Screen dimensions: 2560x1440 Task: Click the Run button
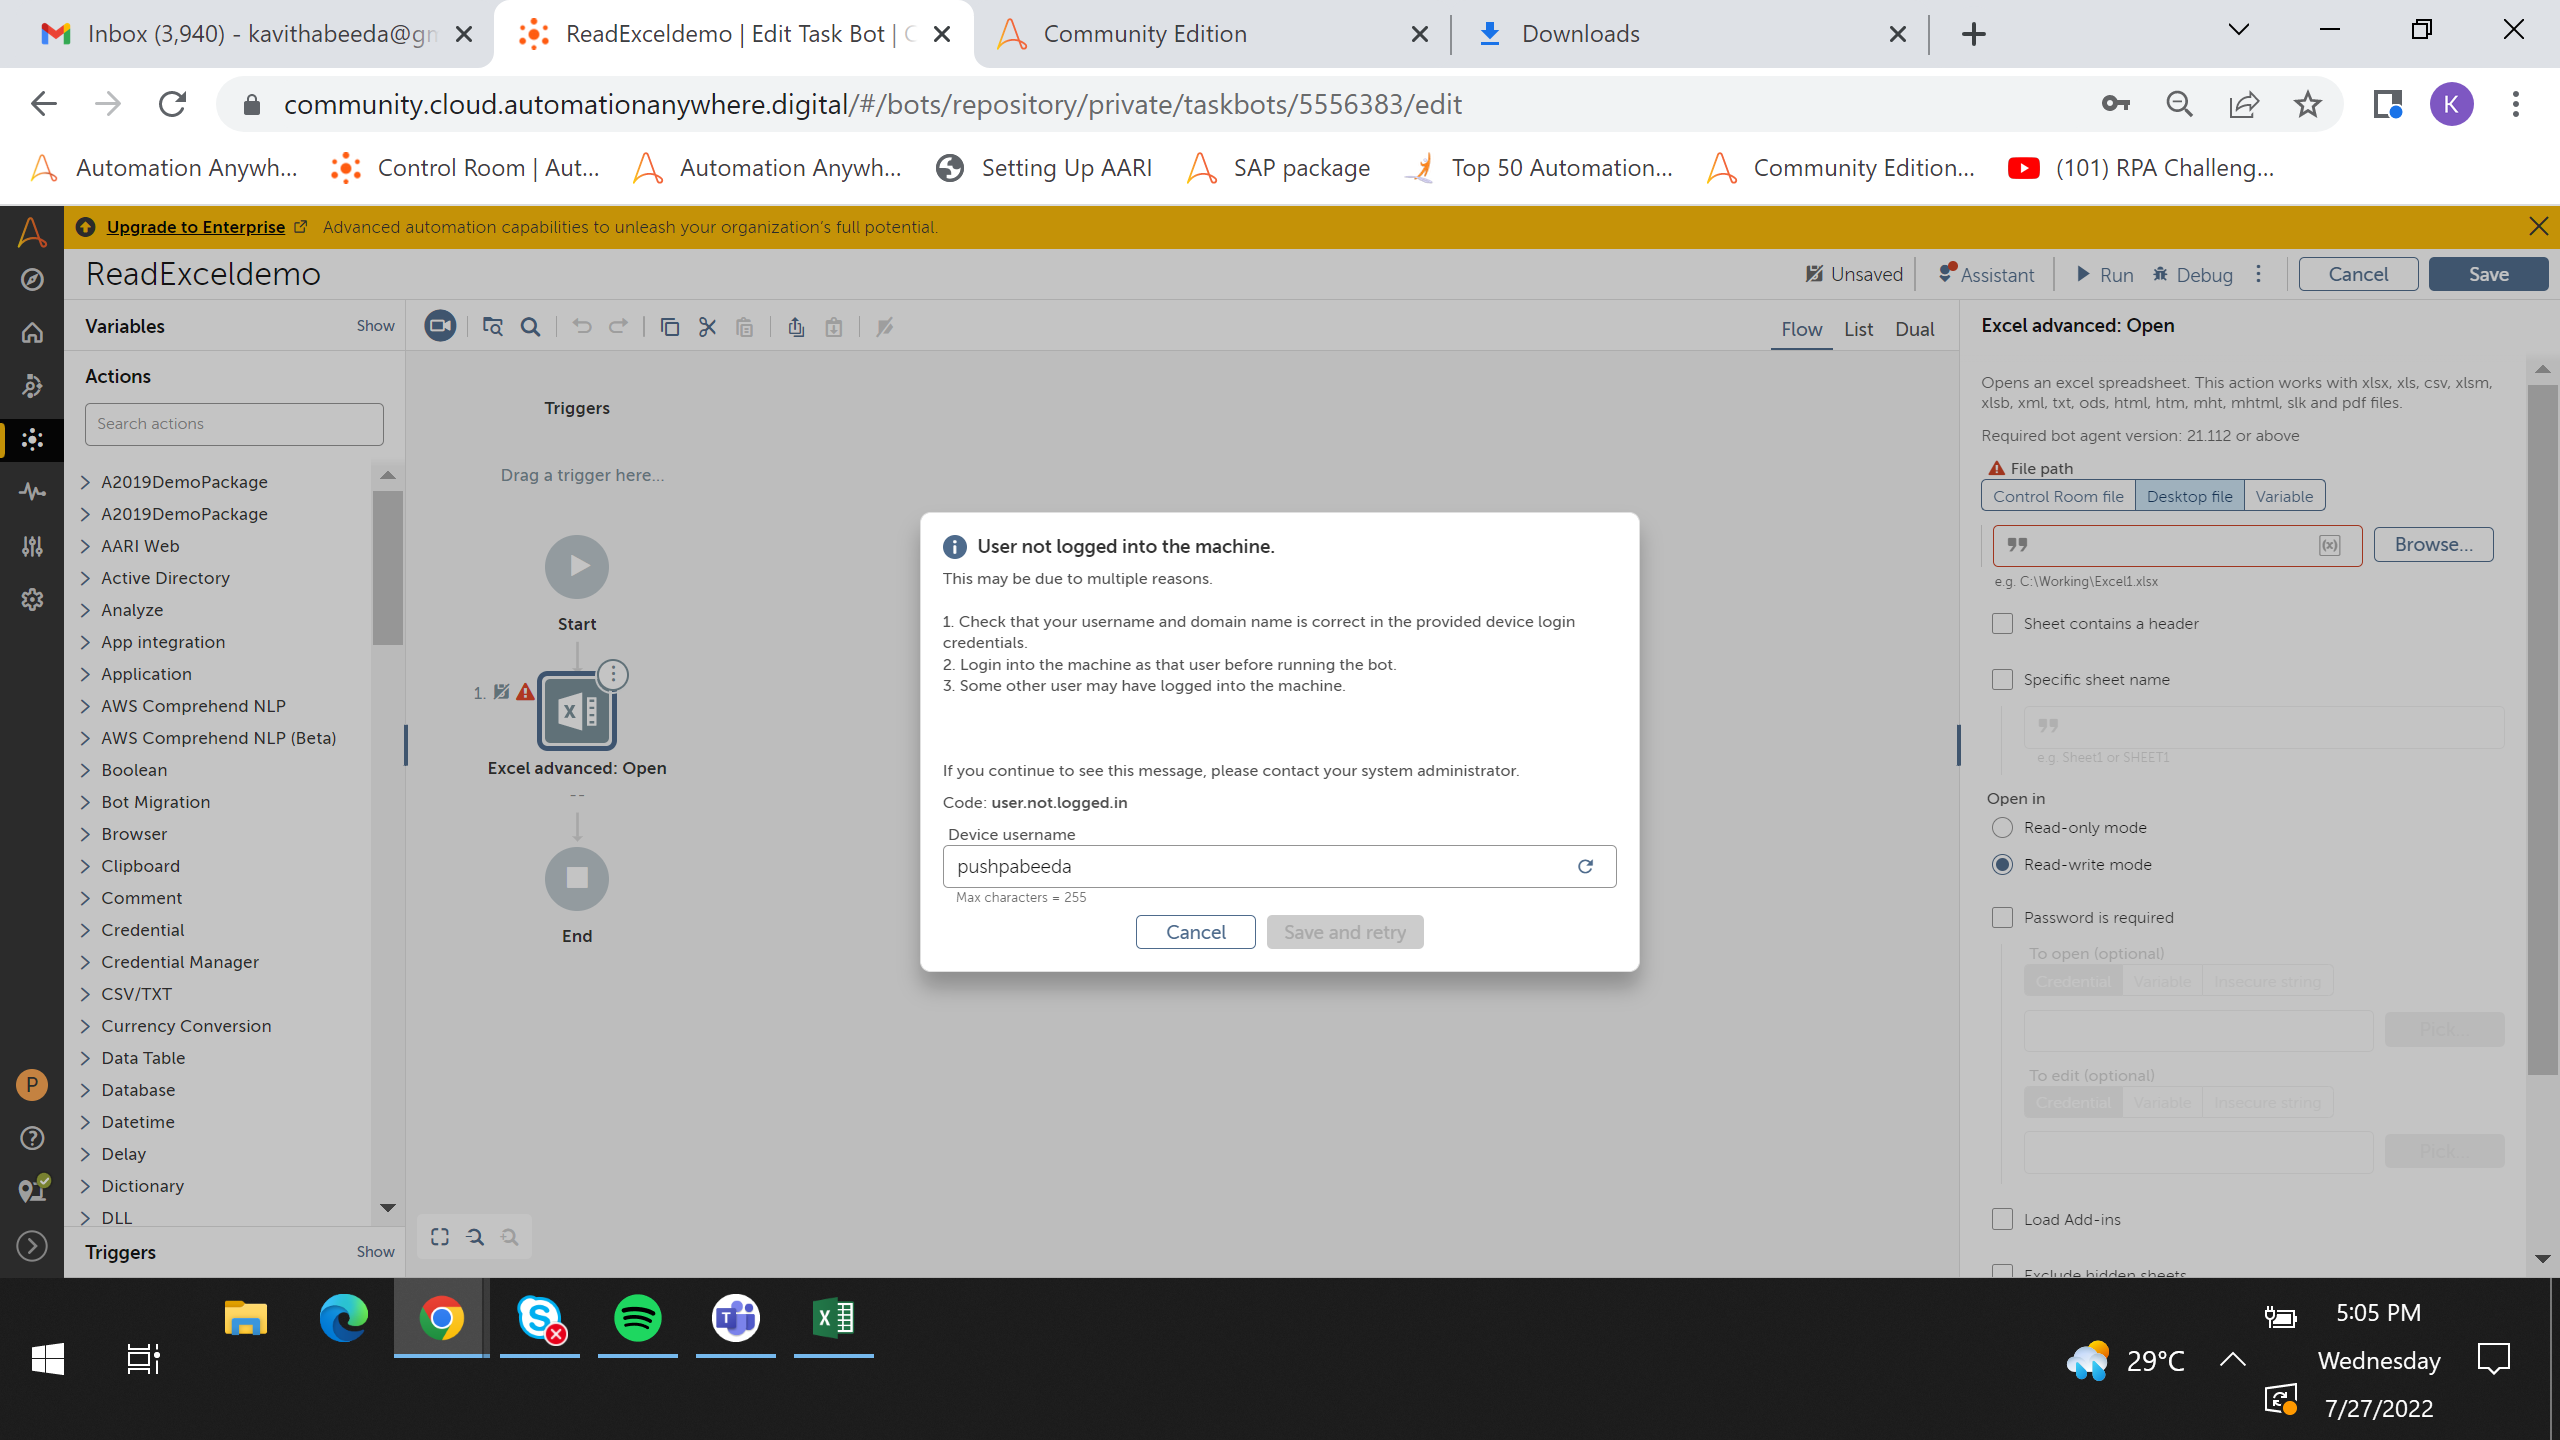2105,274
